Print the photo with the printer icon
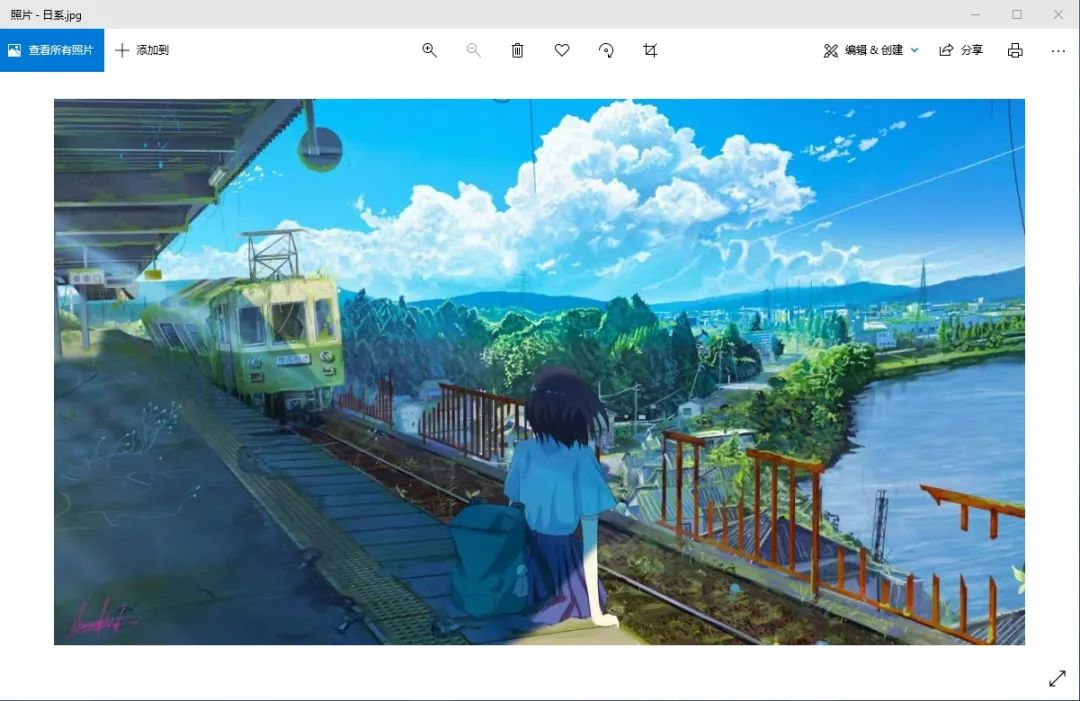1080x701 pixels. [1015, 50]
